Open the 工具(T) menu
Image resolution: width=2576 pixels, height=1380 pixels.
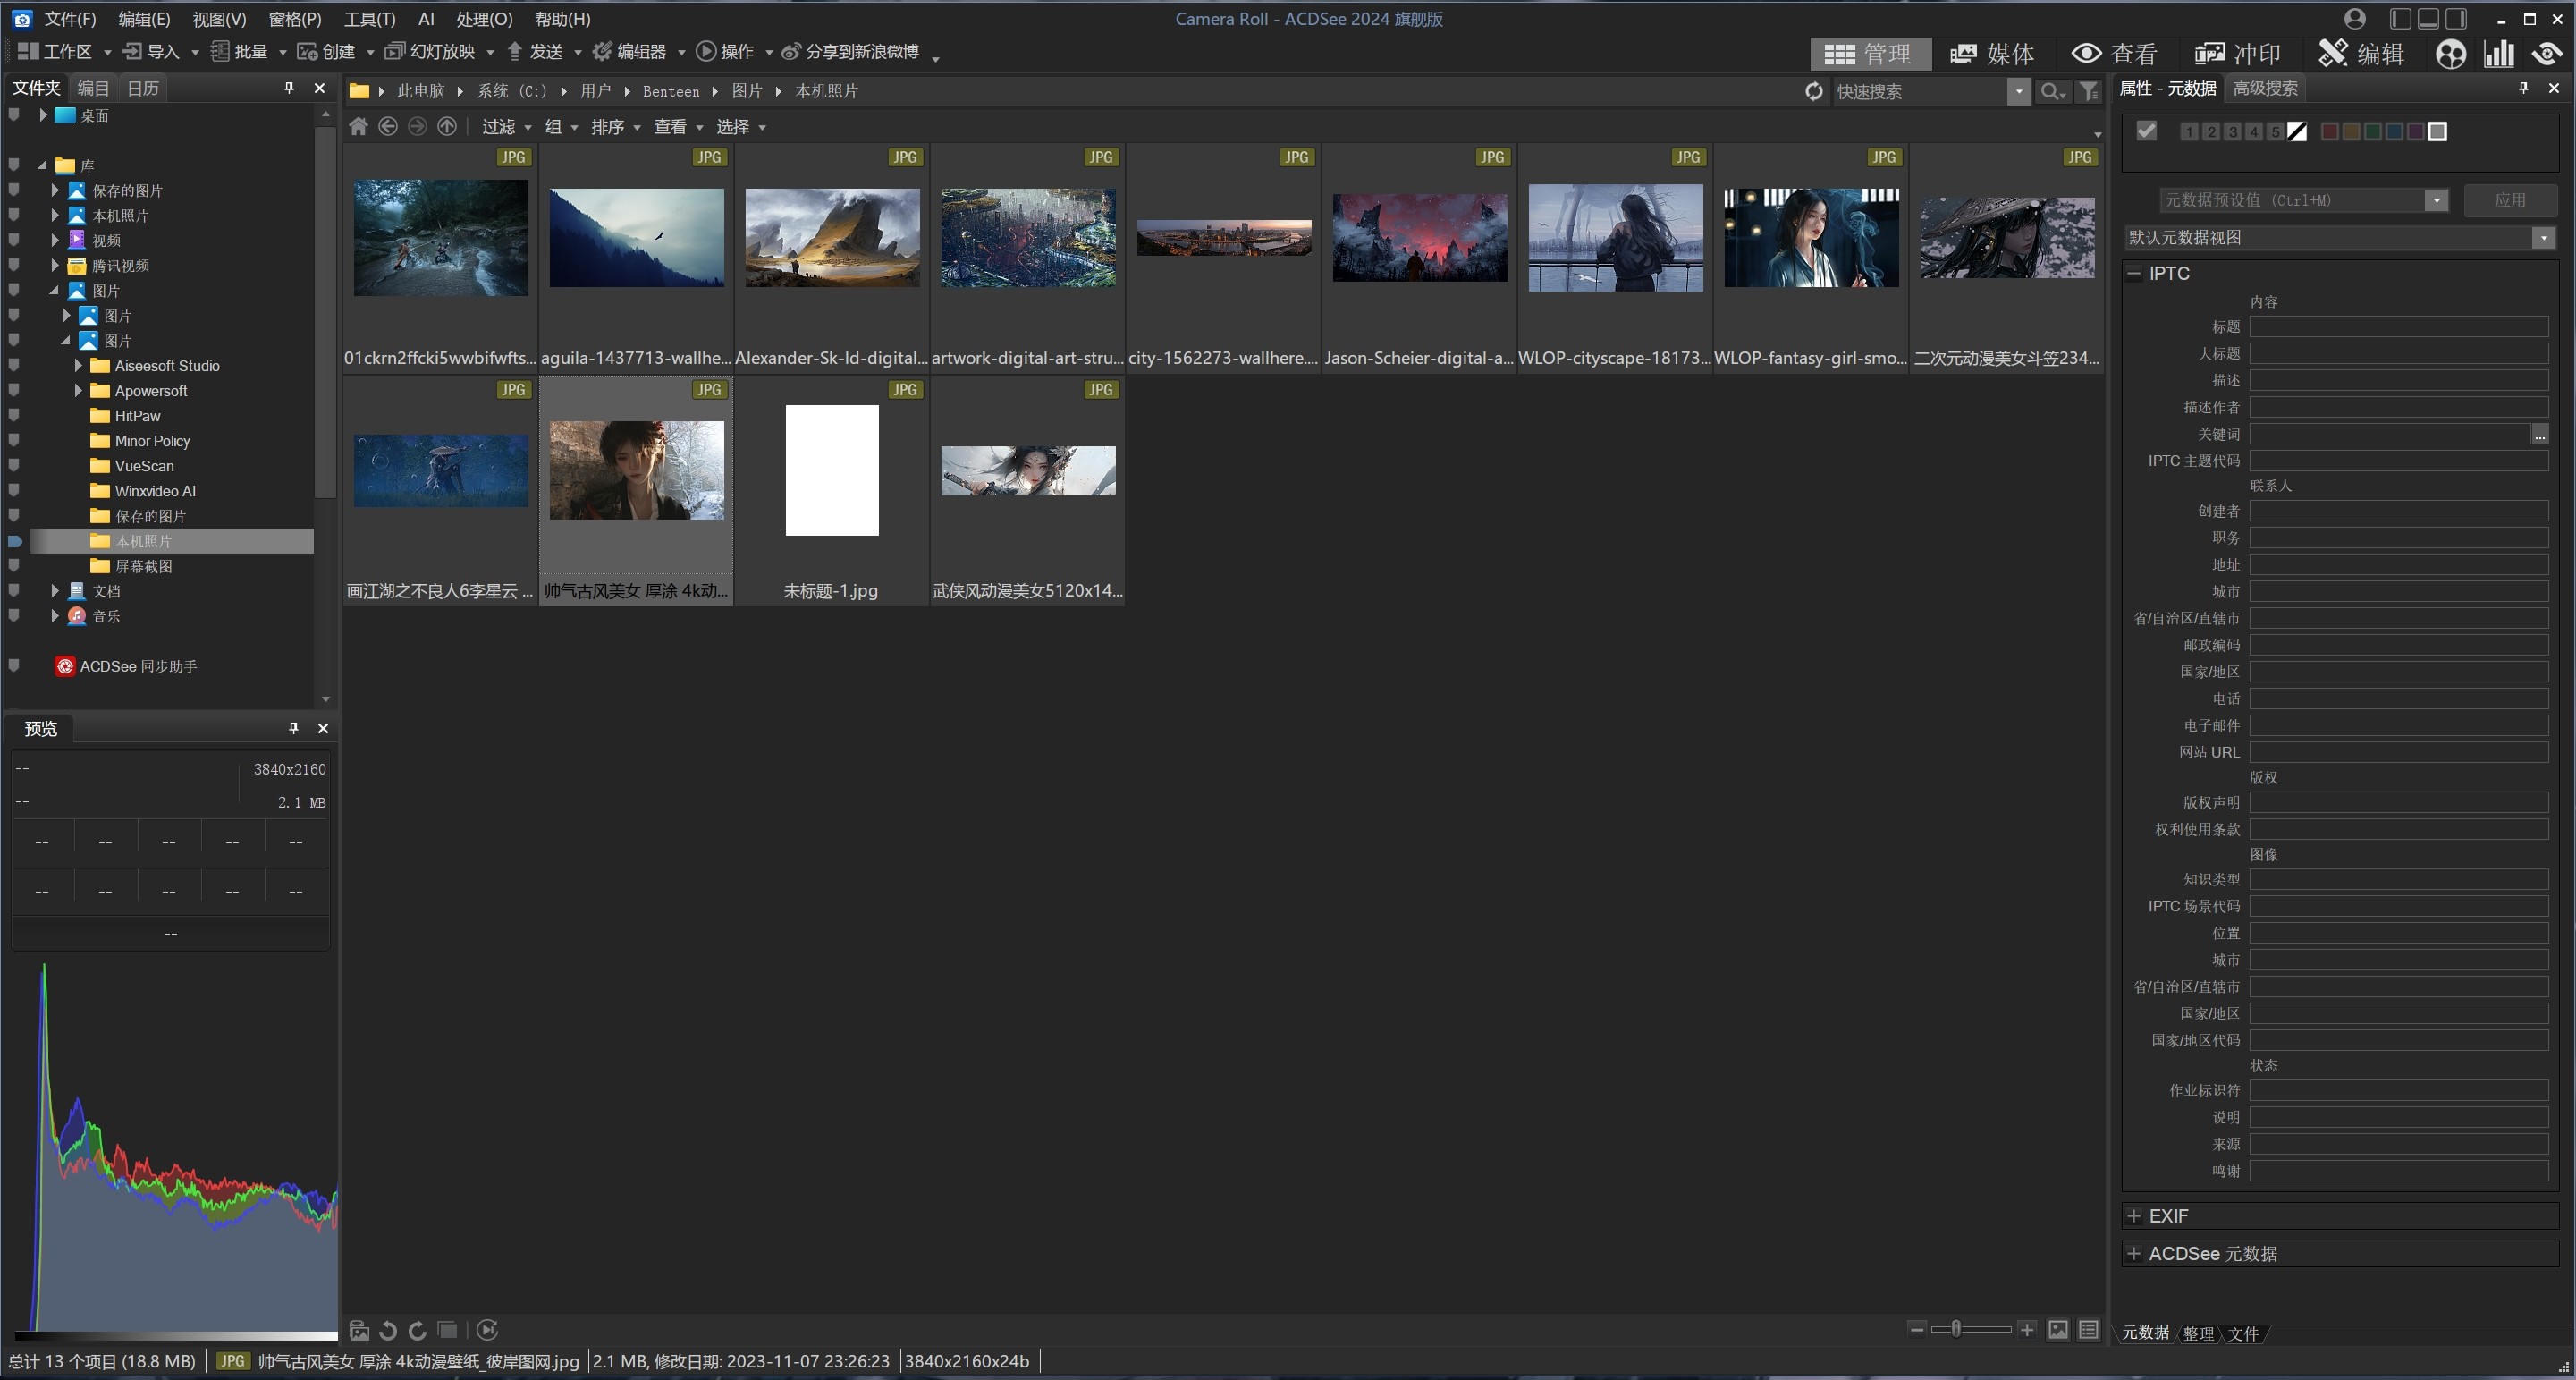click(370, 19)
